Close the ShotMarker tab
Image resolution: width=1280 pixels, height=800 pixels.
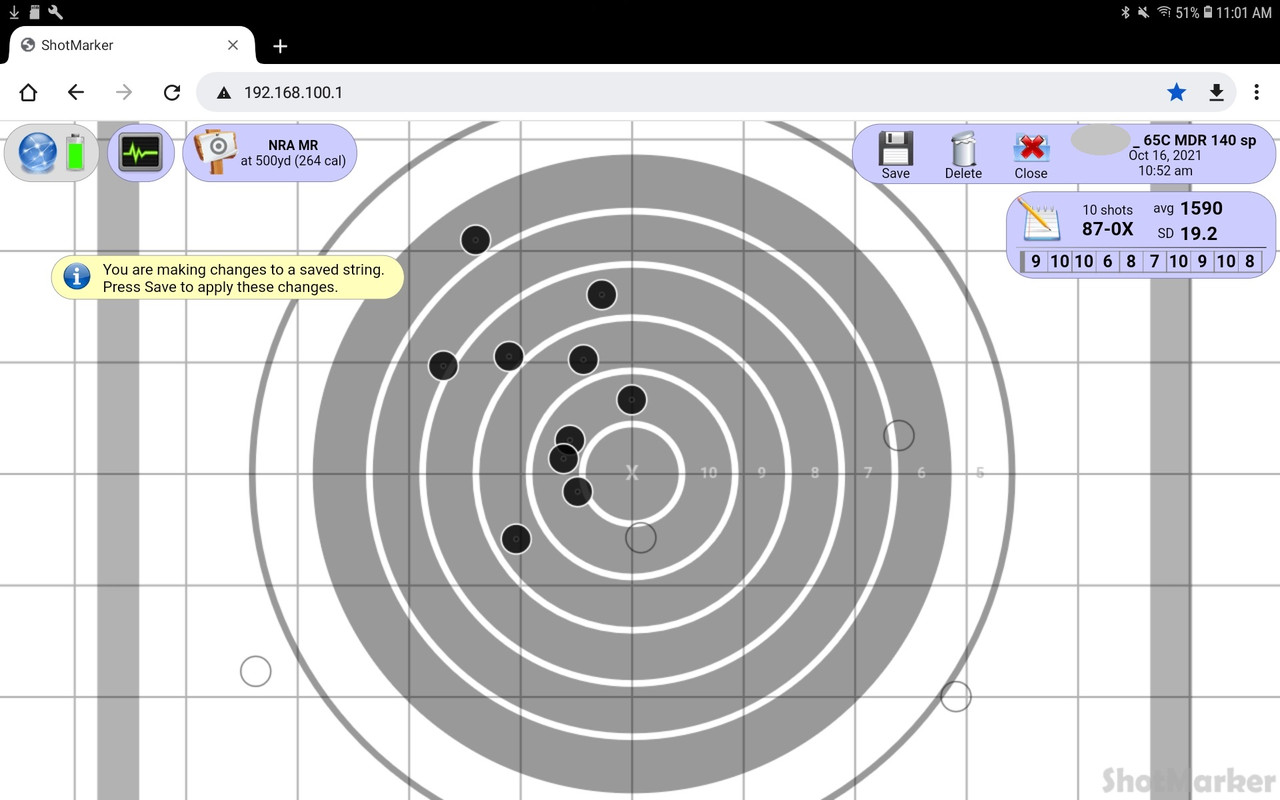233,45
